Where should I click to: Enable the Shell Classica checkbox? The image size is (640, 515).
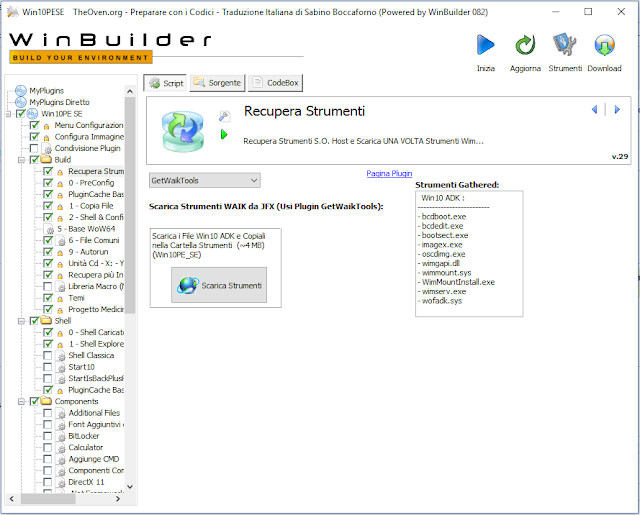pyautogui.click(x=48, y=355)
